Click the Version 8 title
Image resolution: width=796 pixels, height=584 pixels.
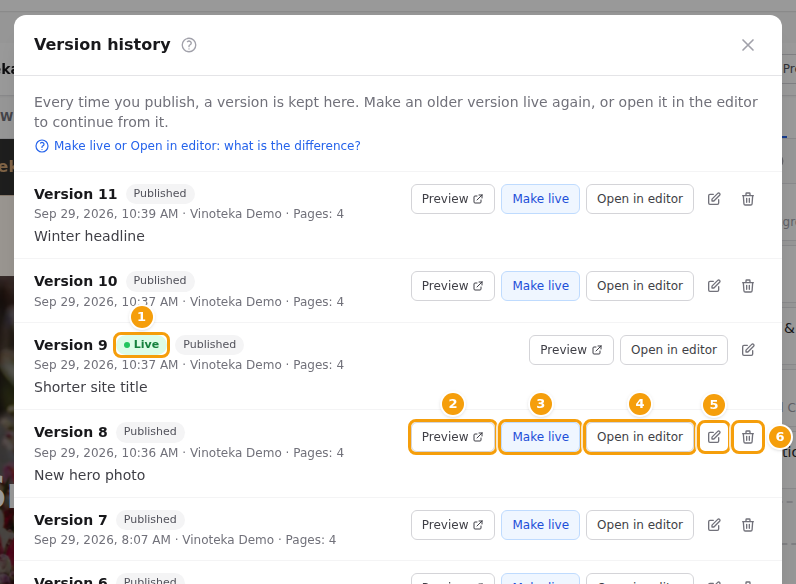point(71,432)
